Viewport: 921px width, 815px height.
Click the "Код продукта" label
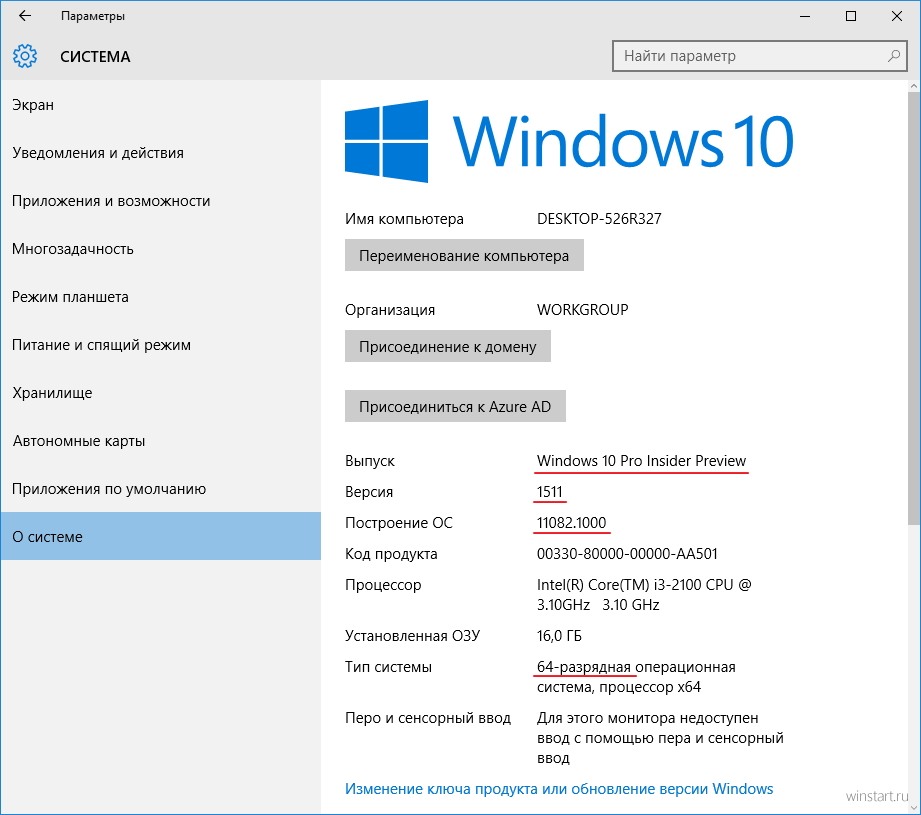pyautogui.click(x=391, y=554)
